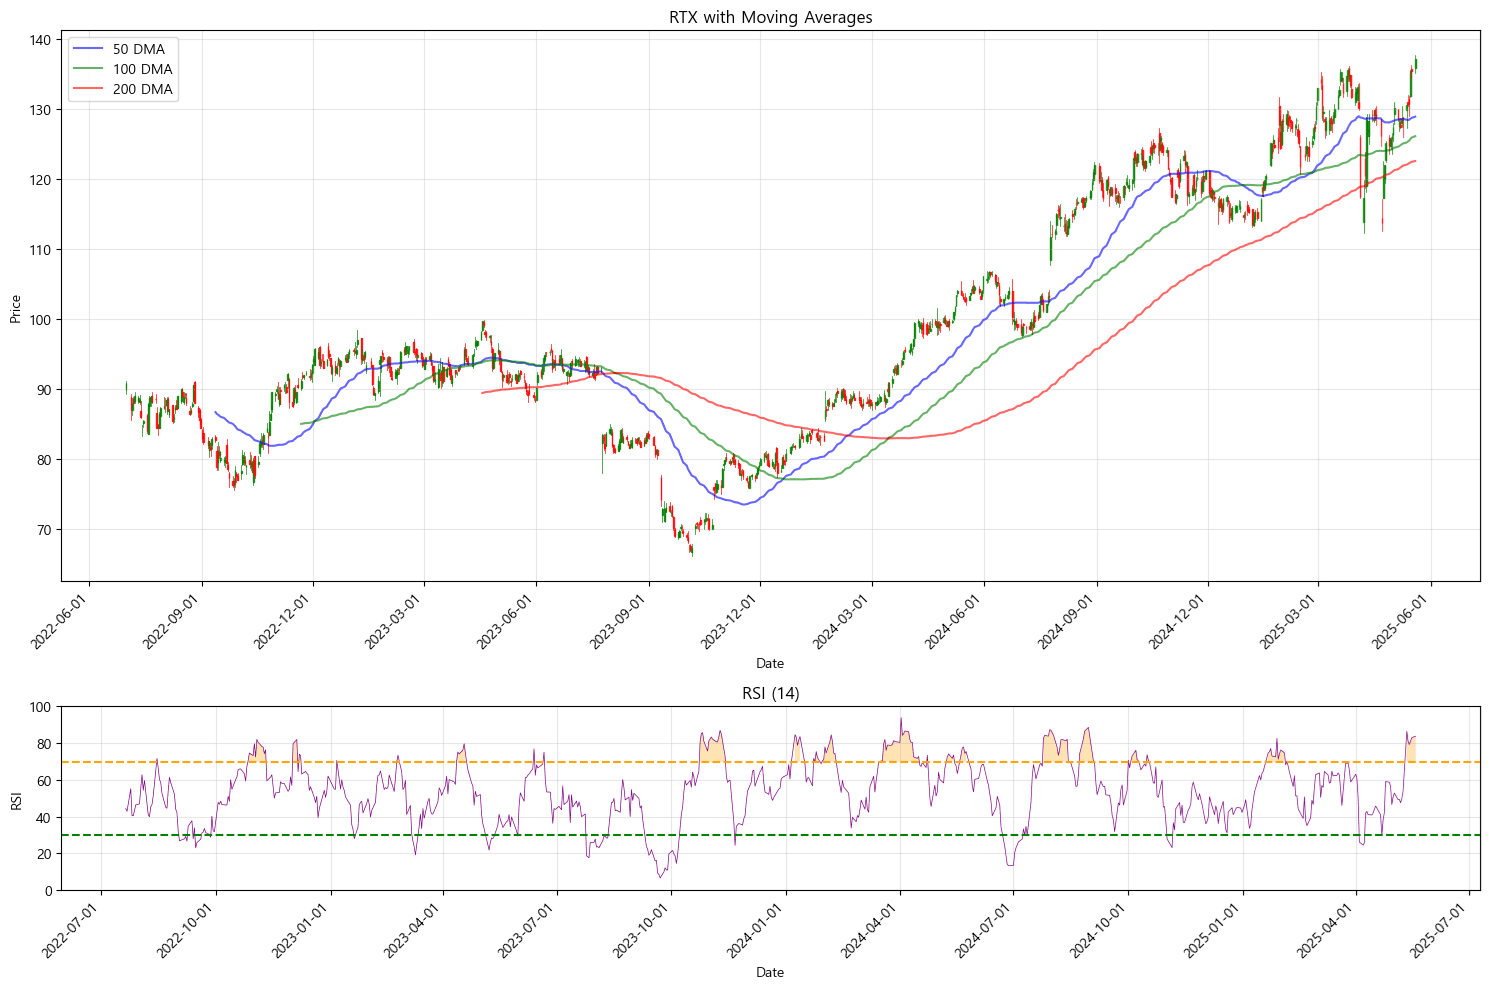Select the "200 DMA" legend label
This screenshot has height=989, width=1489.
[x=143, y=89]
